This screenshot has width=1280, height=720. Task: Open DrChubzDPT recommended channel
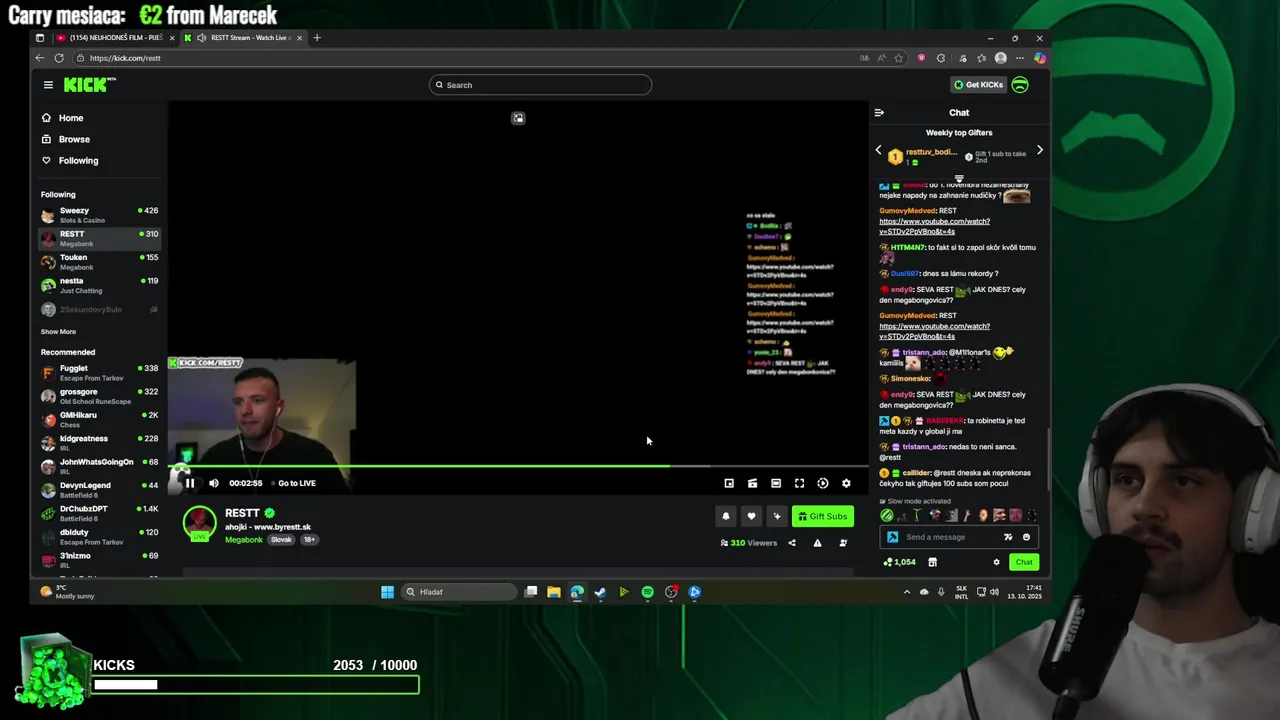[x=99, y=513]
